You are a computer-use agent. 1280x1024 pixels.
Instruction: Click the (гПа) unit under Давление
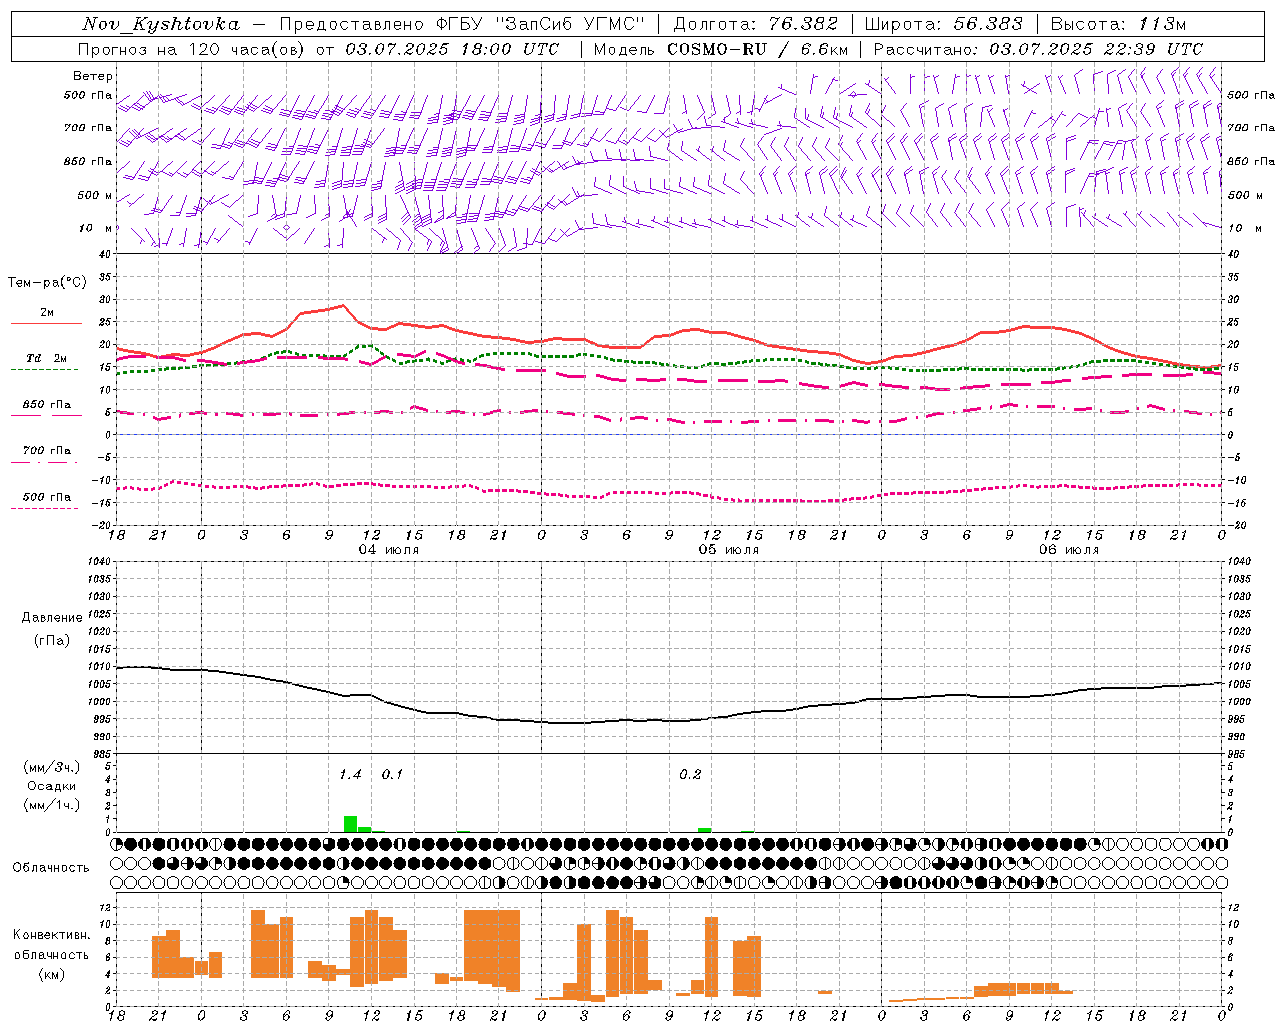(x=51, y=640)
